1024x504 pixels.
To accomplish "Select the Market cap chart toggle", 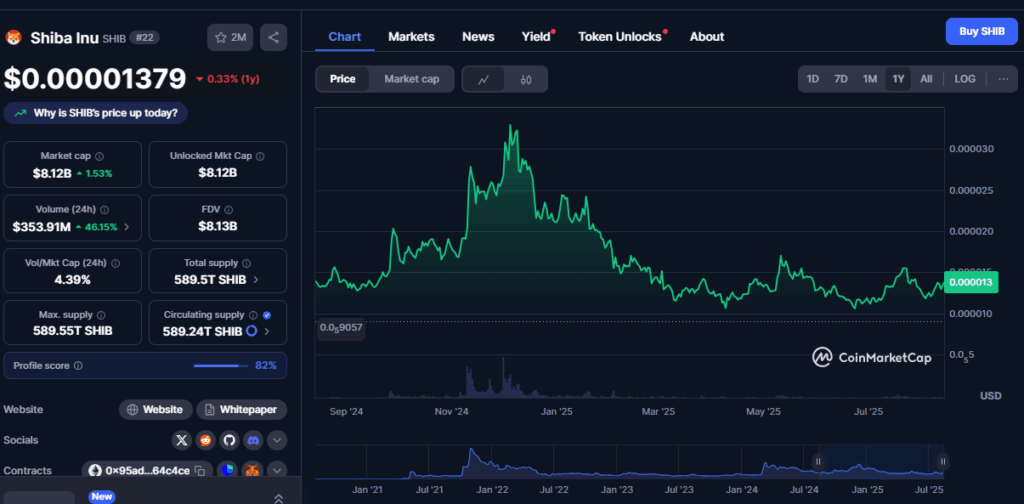I will tap(411, 79).
